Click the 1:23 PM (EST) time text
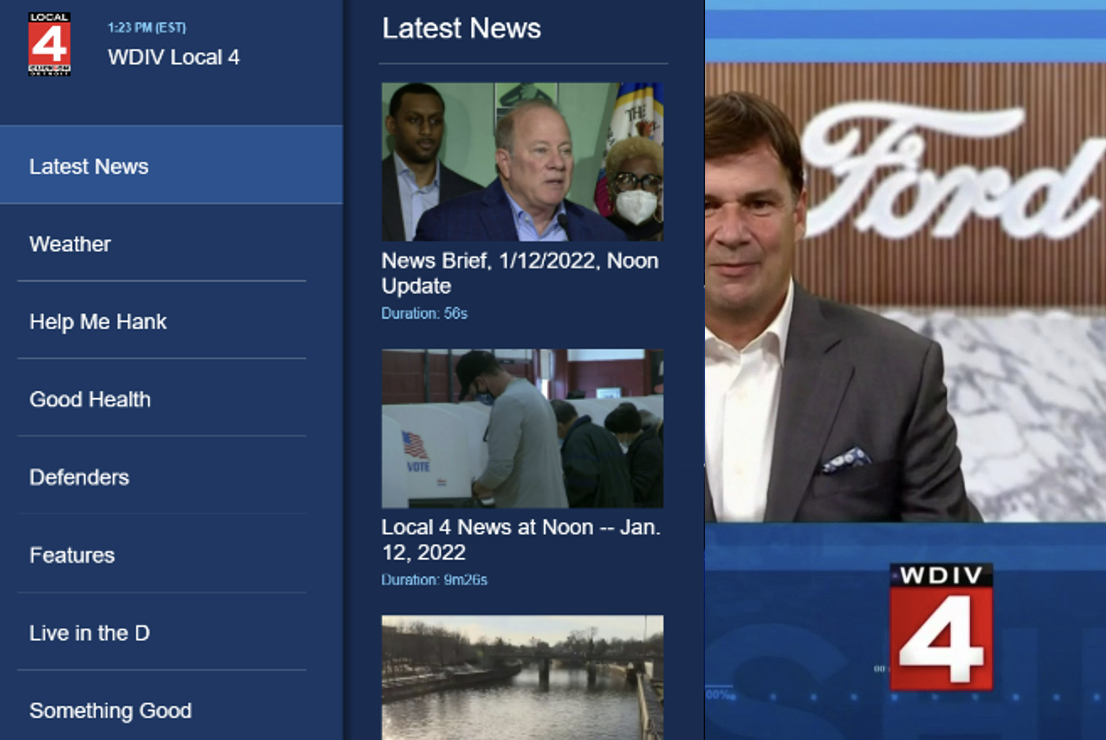Screen dimensions: 1106x740 147,28
